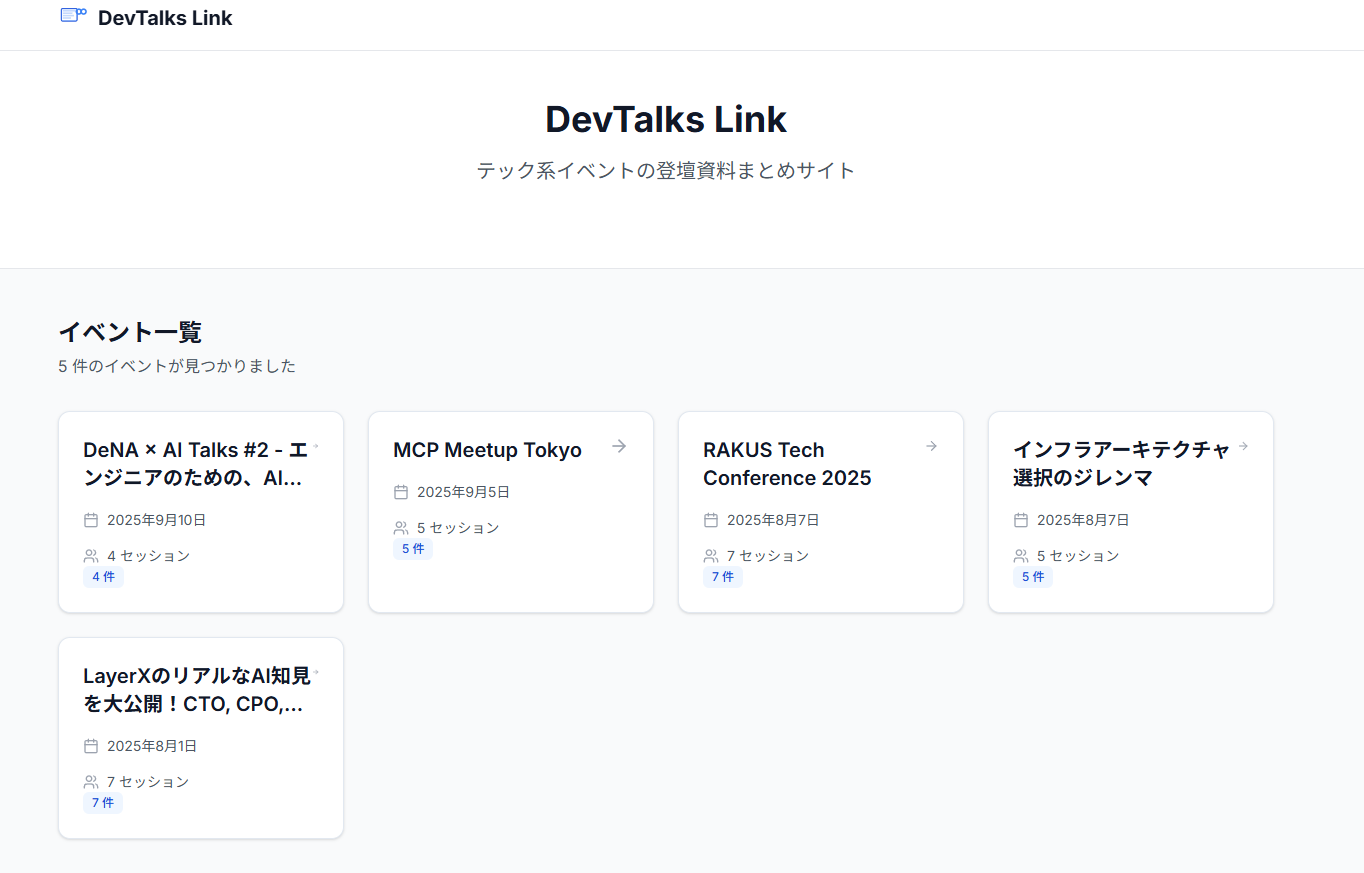
Task: Open RAKUS Tech Conference 2025 event title
Action: (787, 464)
